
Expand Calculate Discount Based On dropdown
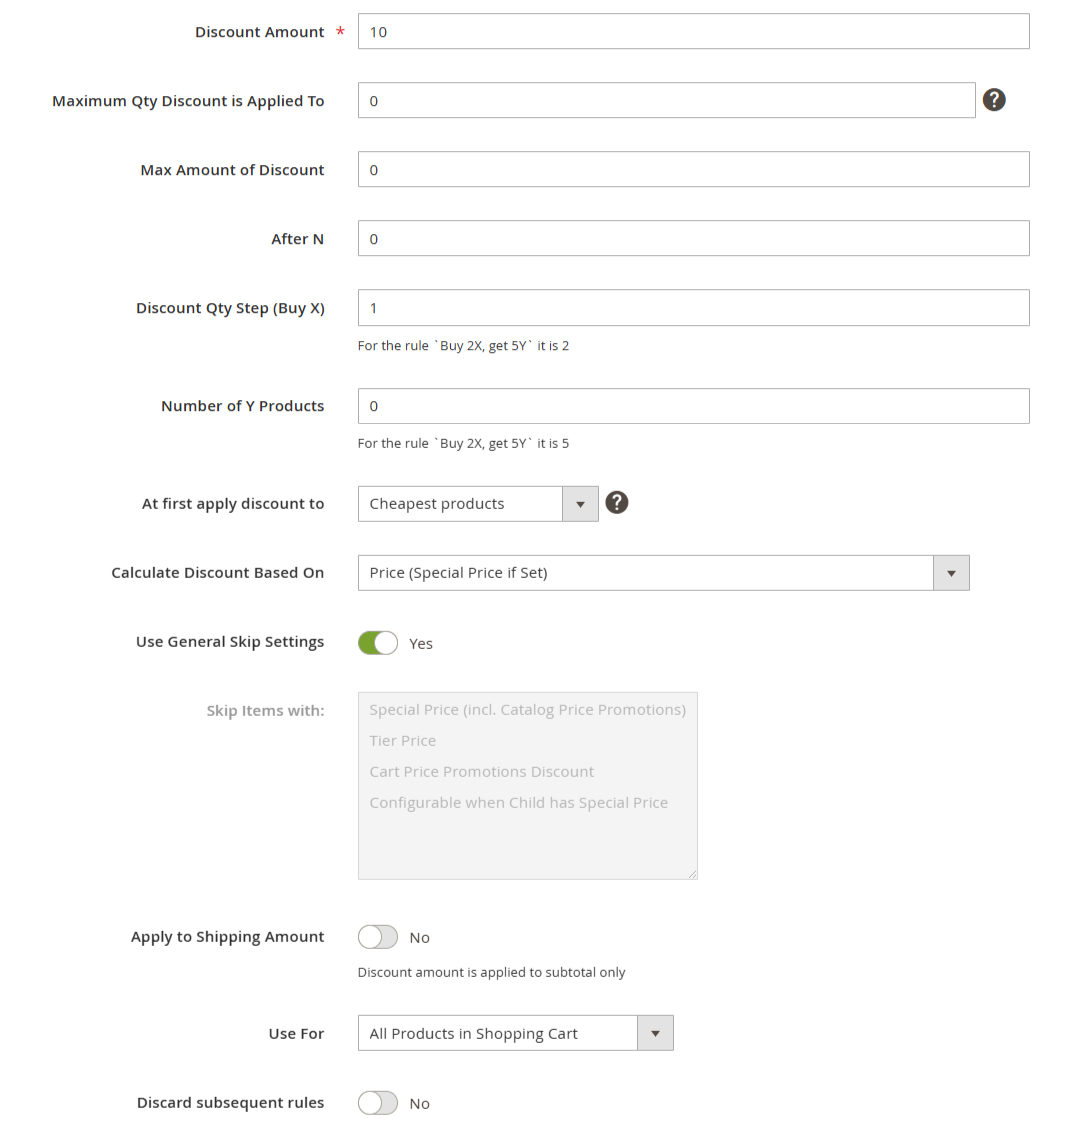pos(663,573)
